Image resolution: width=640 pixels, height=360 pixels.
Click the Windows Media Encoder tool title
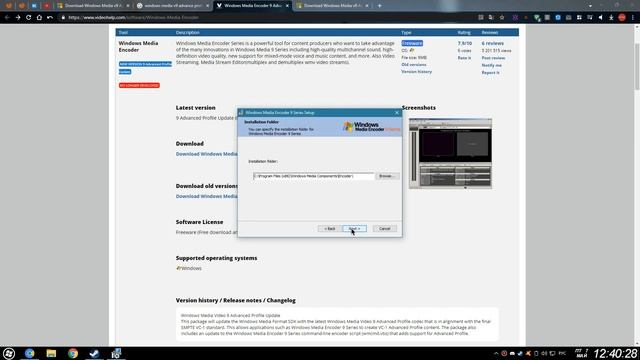(x=138, y=47)
